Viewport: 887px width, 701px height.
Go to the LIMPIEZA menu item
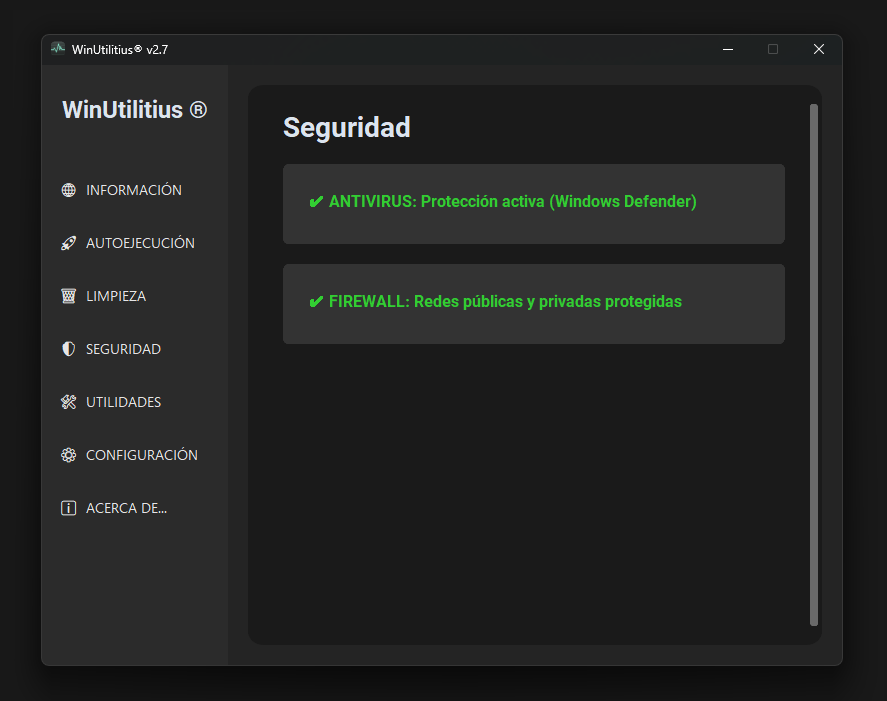[116, 296]
